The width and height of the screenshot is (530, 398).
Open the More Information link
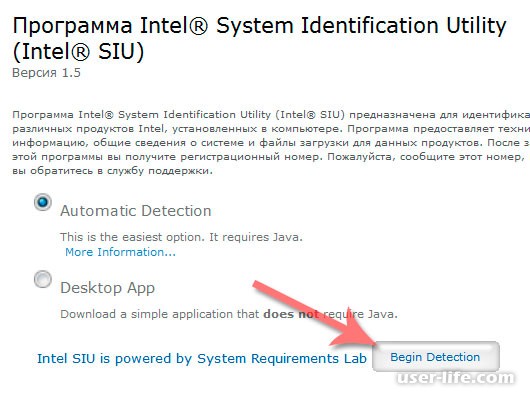pos(120,252)
